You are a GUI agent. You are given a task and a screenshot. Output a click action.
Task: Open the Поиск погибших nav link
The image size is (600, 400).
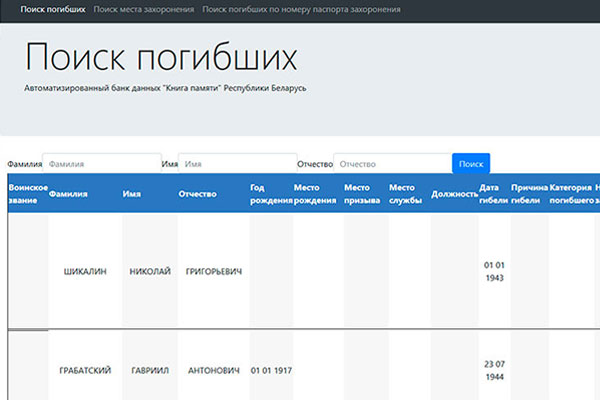pyautogui.click(x=53, y=9)
